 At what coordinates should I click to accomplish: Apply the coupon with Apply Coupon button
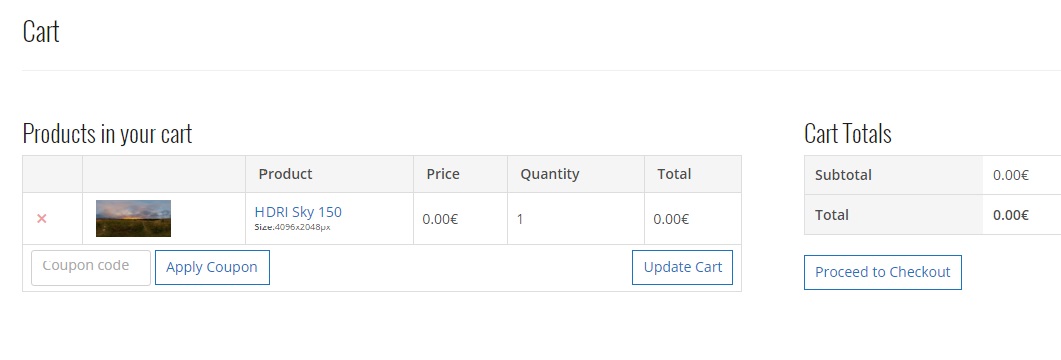point(212,267)
